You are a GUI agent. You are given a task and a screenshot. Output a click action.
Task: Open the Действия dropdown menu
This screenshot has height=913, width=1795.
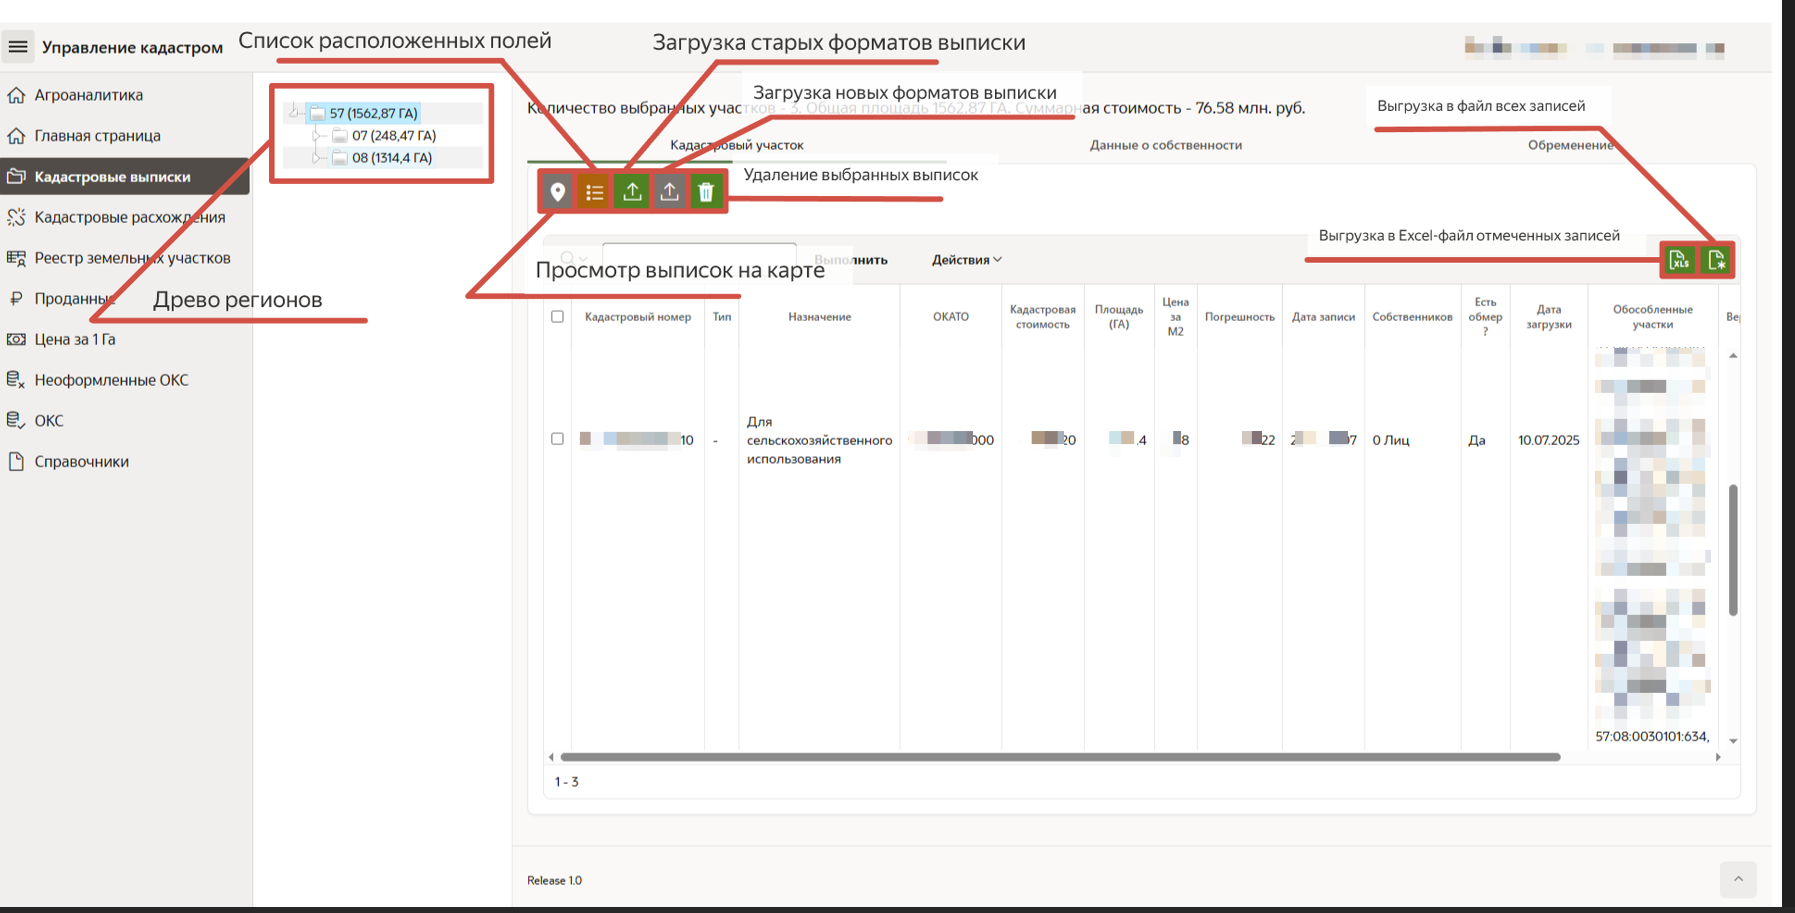point(966,260)
